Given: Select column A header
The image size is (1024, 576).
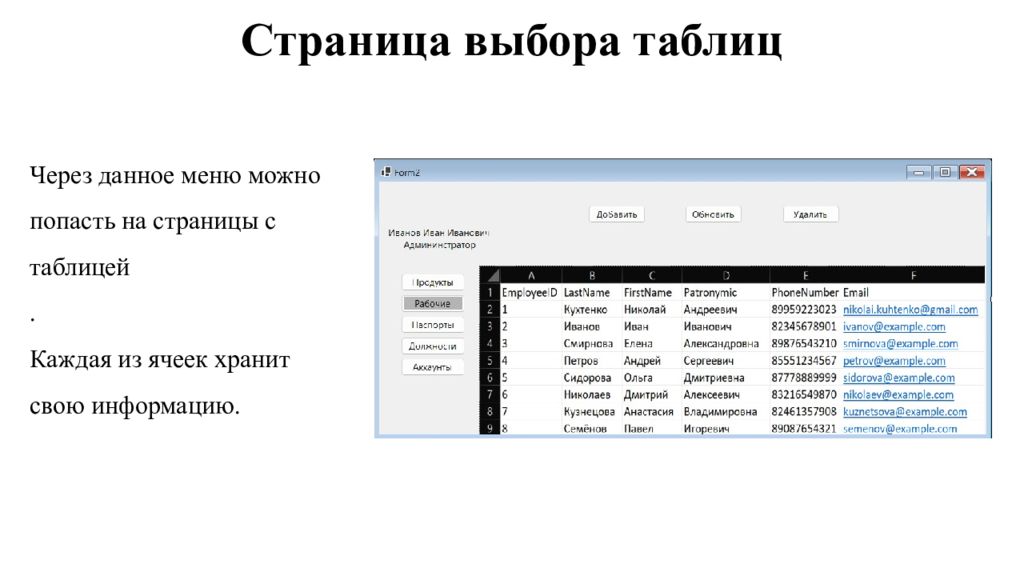Looking at the screenshot, I should pyautogui.click(x=531, y=275).
